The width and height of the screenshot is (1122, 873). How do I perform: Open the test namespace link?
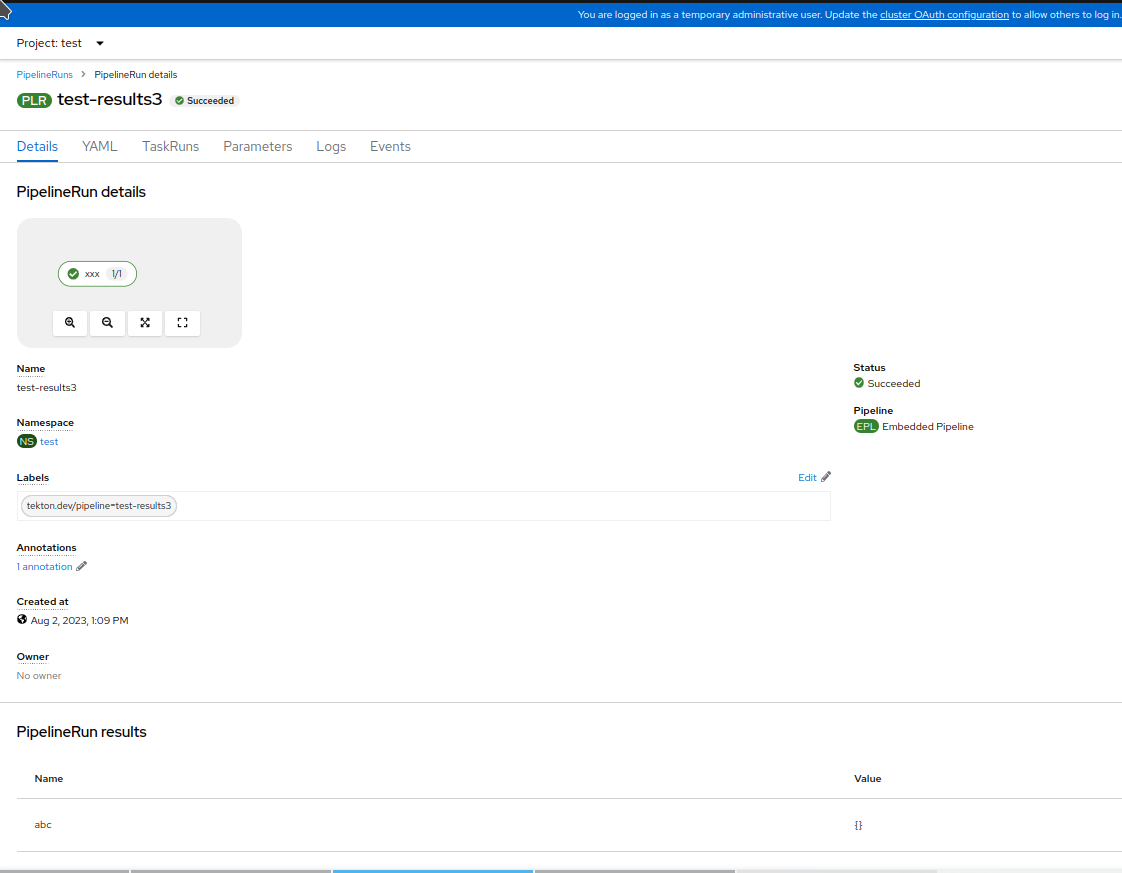(49, 442)
